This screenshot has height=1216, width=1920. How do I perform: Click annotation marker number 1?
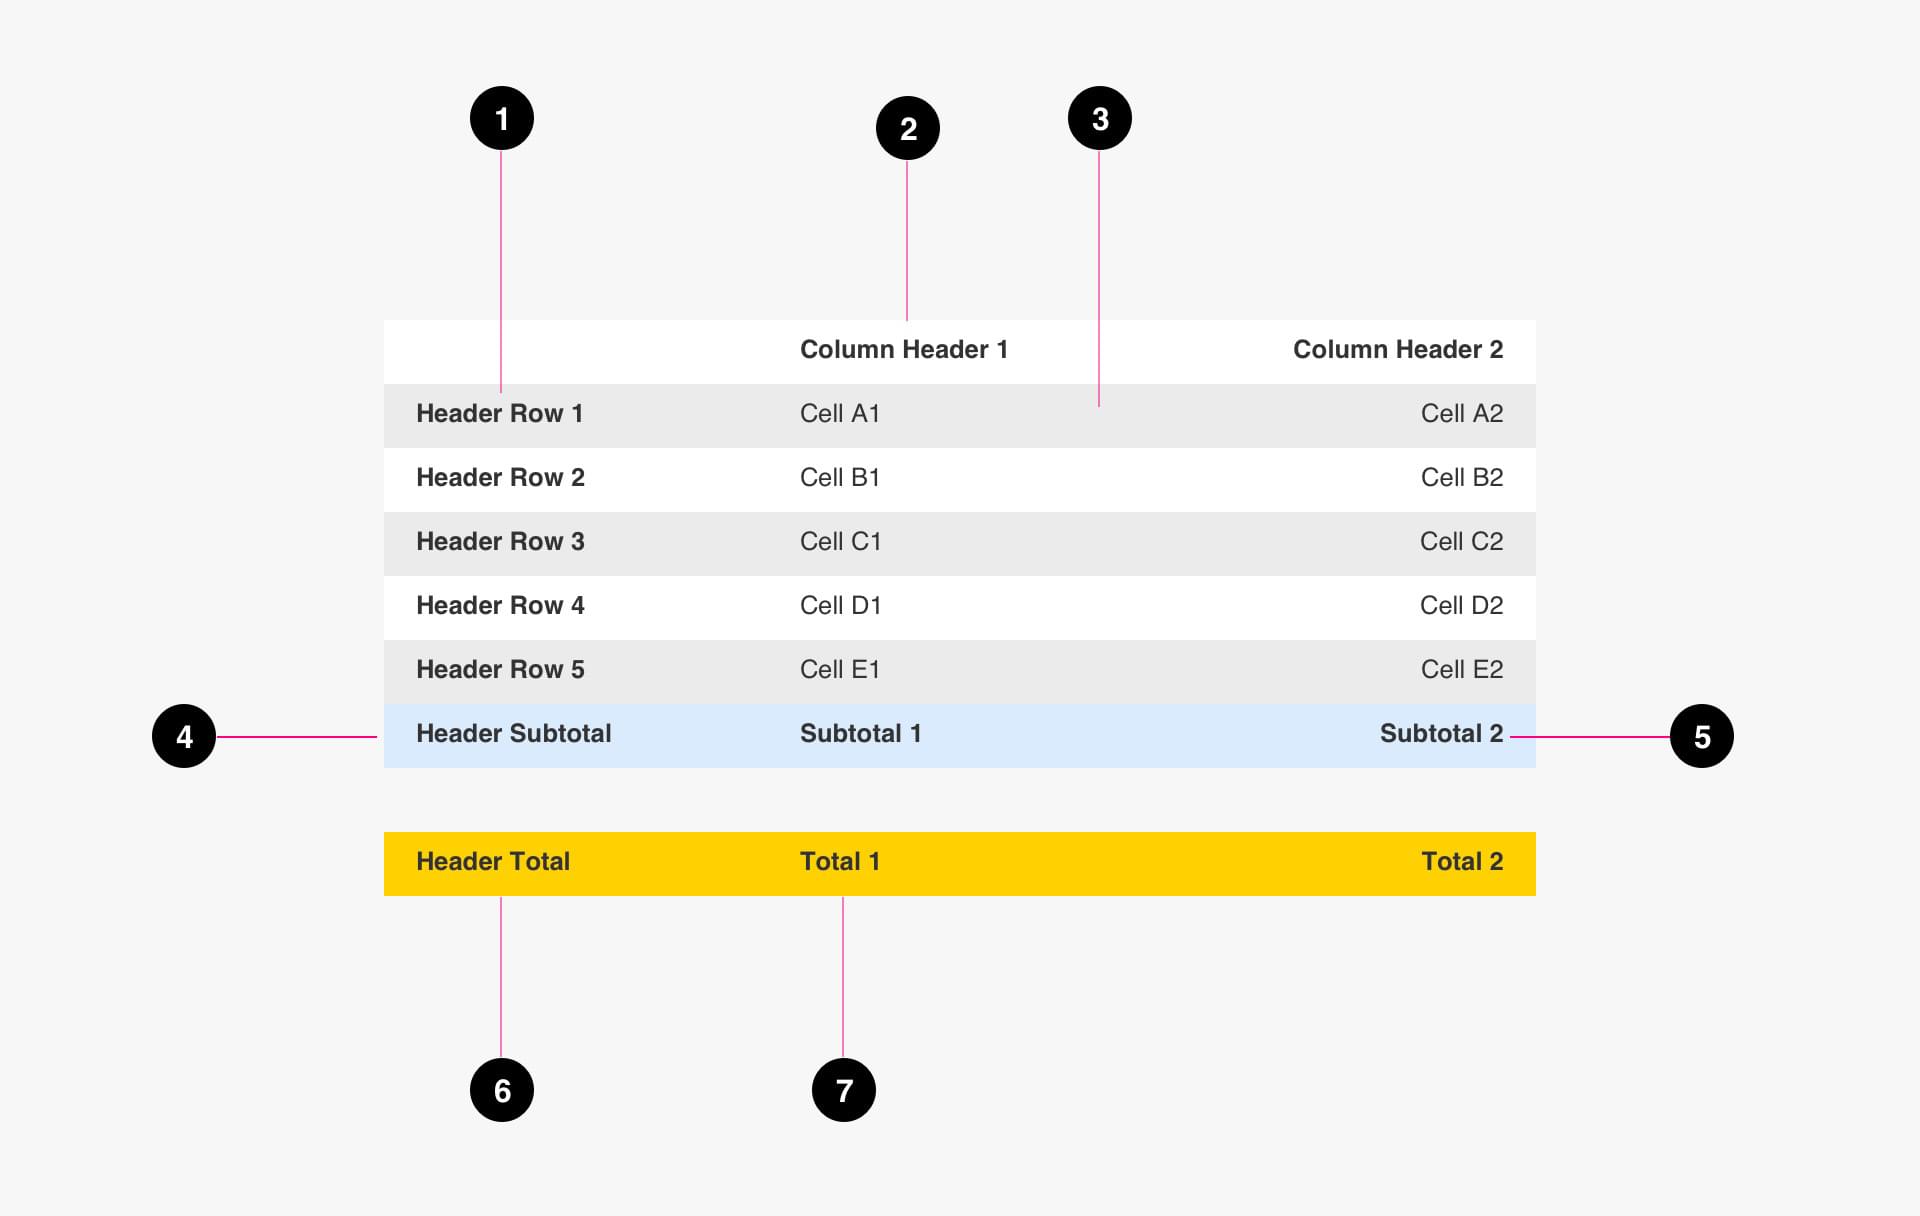(x=502, y=118)
